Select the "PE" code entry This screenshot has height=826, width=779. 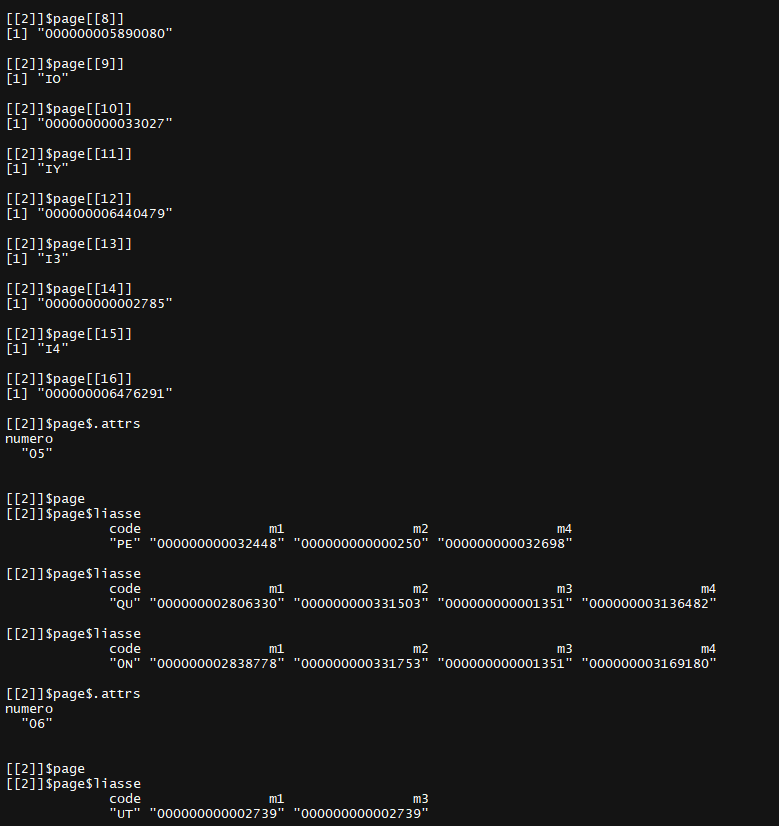tap(125, 544)
